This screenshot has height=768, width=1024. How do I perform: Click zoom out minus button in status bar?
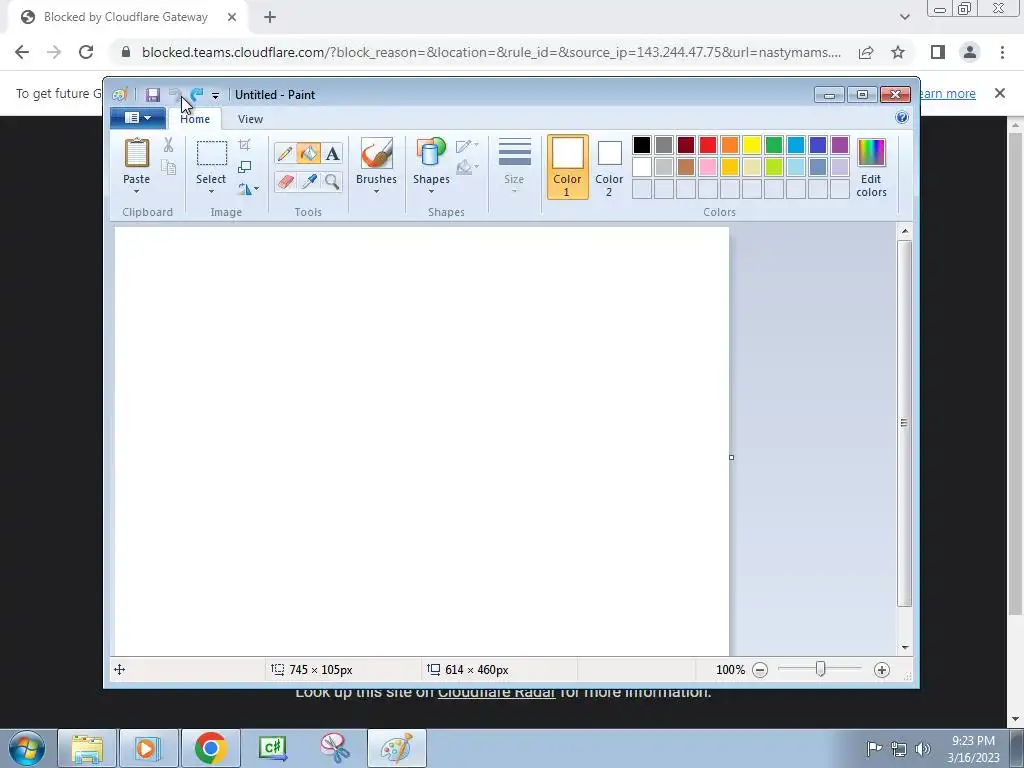tap(760, 670)
